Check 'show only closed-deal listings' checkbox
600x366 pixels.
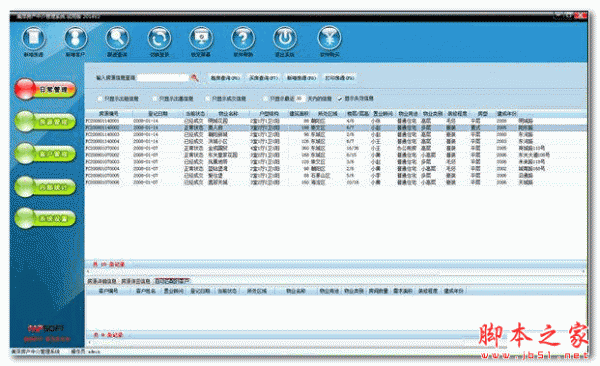click(x=208, y=99)
